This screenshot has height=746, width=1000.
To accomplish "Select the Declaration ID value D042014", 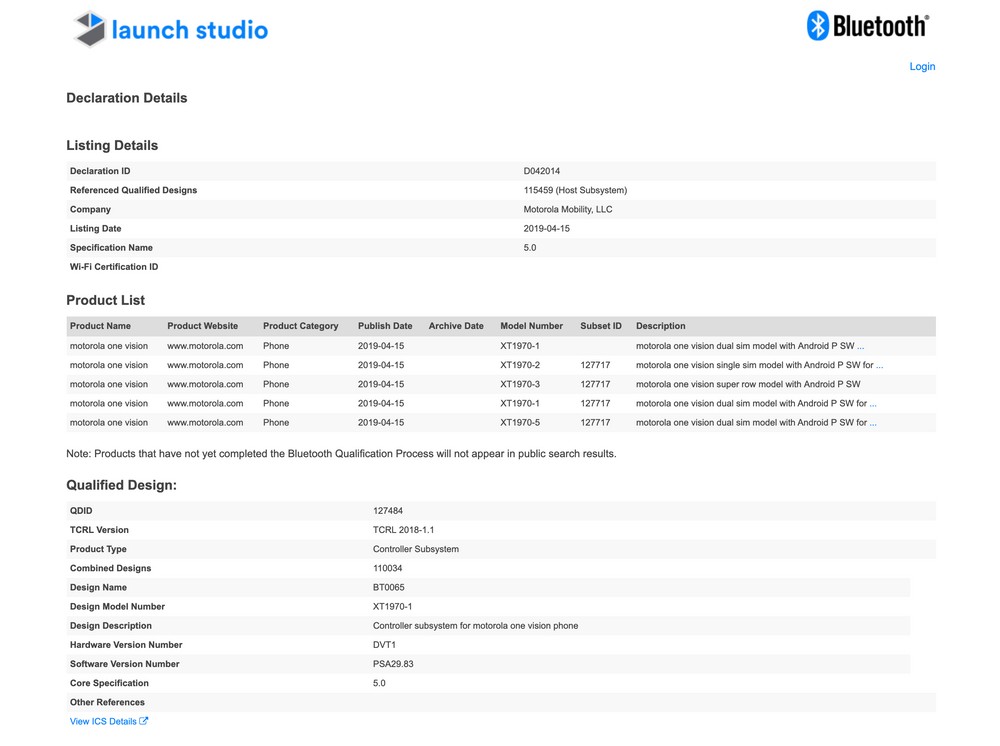I will [541, 171].
